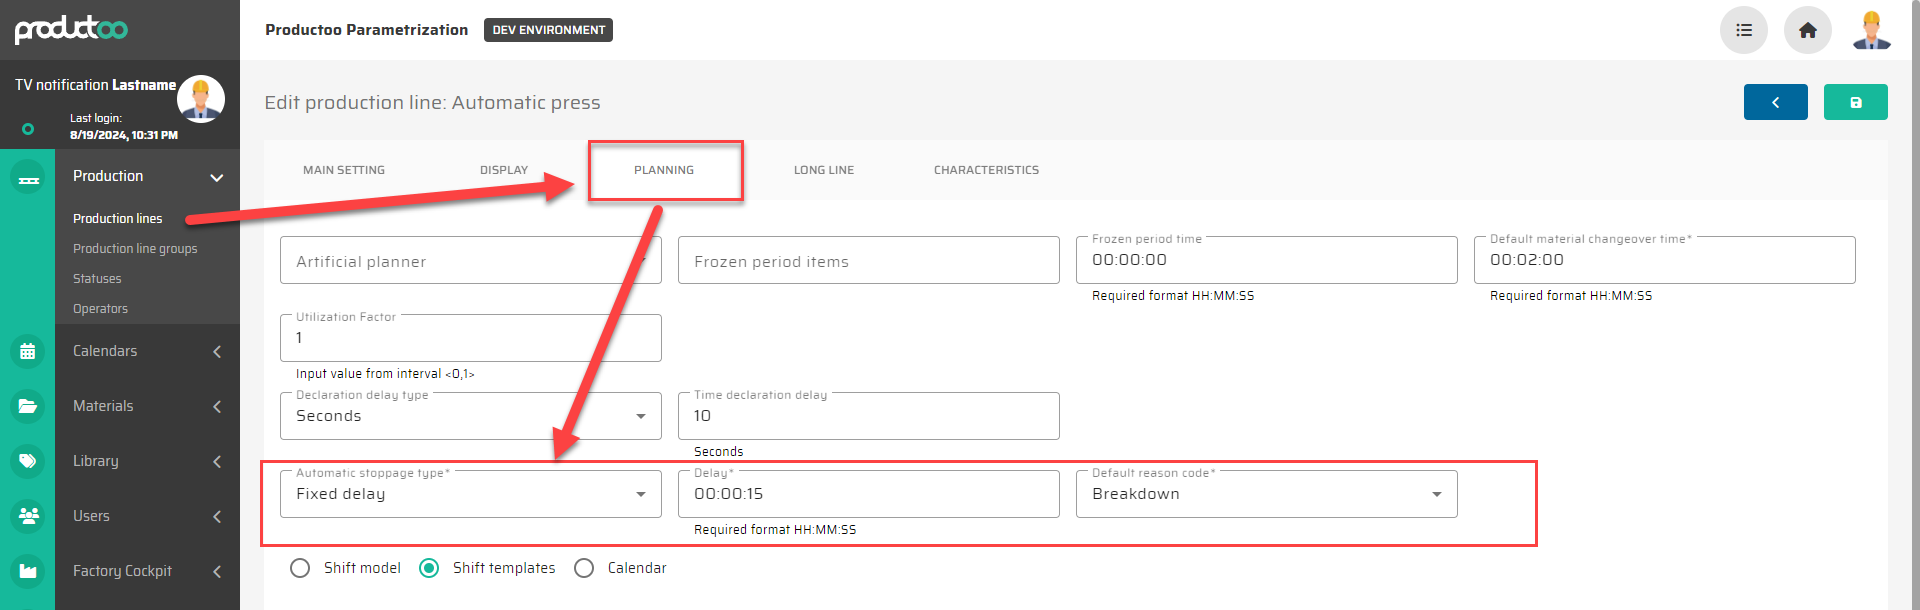Expand the Declaration delay type dropdown
Viewport: 1920px width, 610px height.
(x=470, y=416)
